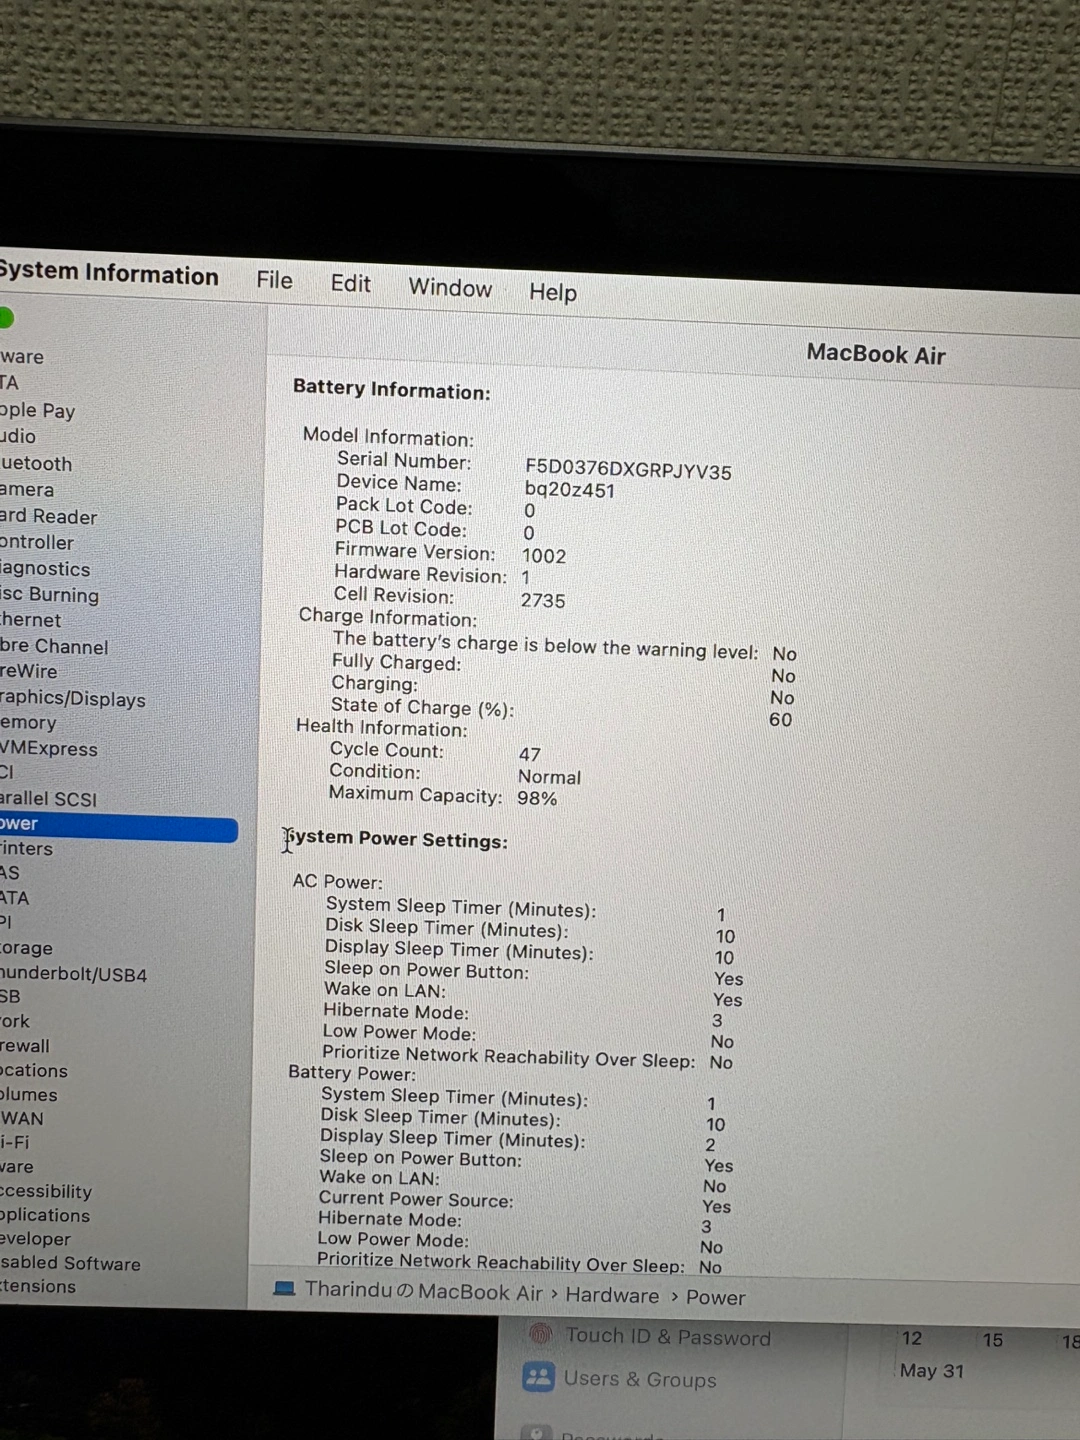Viewport: 1080px width, 1440px height.
Task: Click Tharindu's MacBook Air in path bar
Action: [424, 1291]
